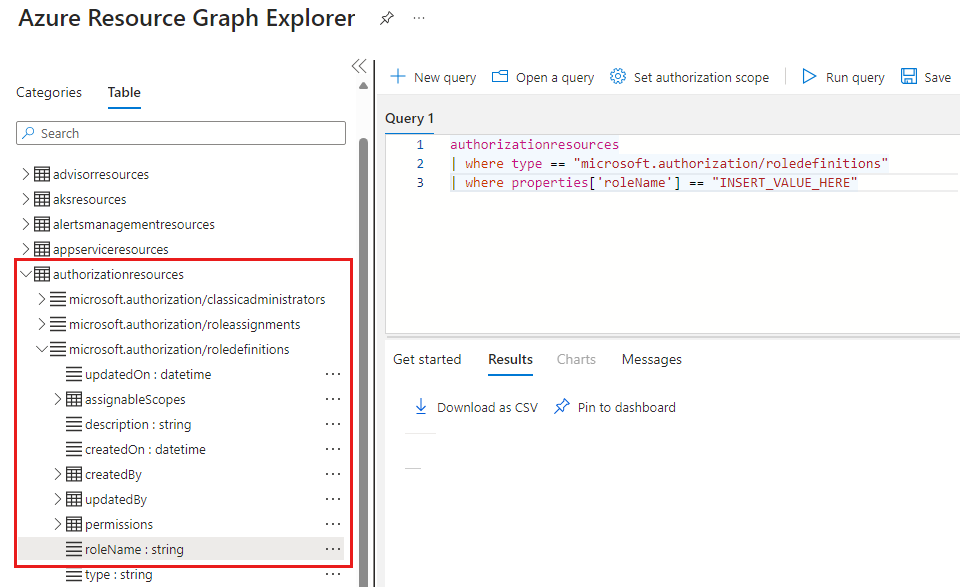Select the Query 1 tab
The image size is (960, 587).
point(408,118)
